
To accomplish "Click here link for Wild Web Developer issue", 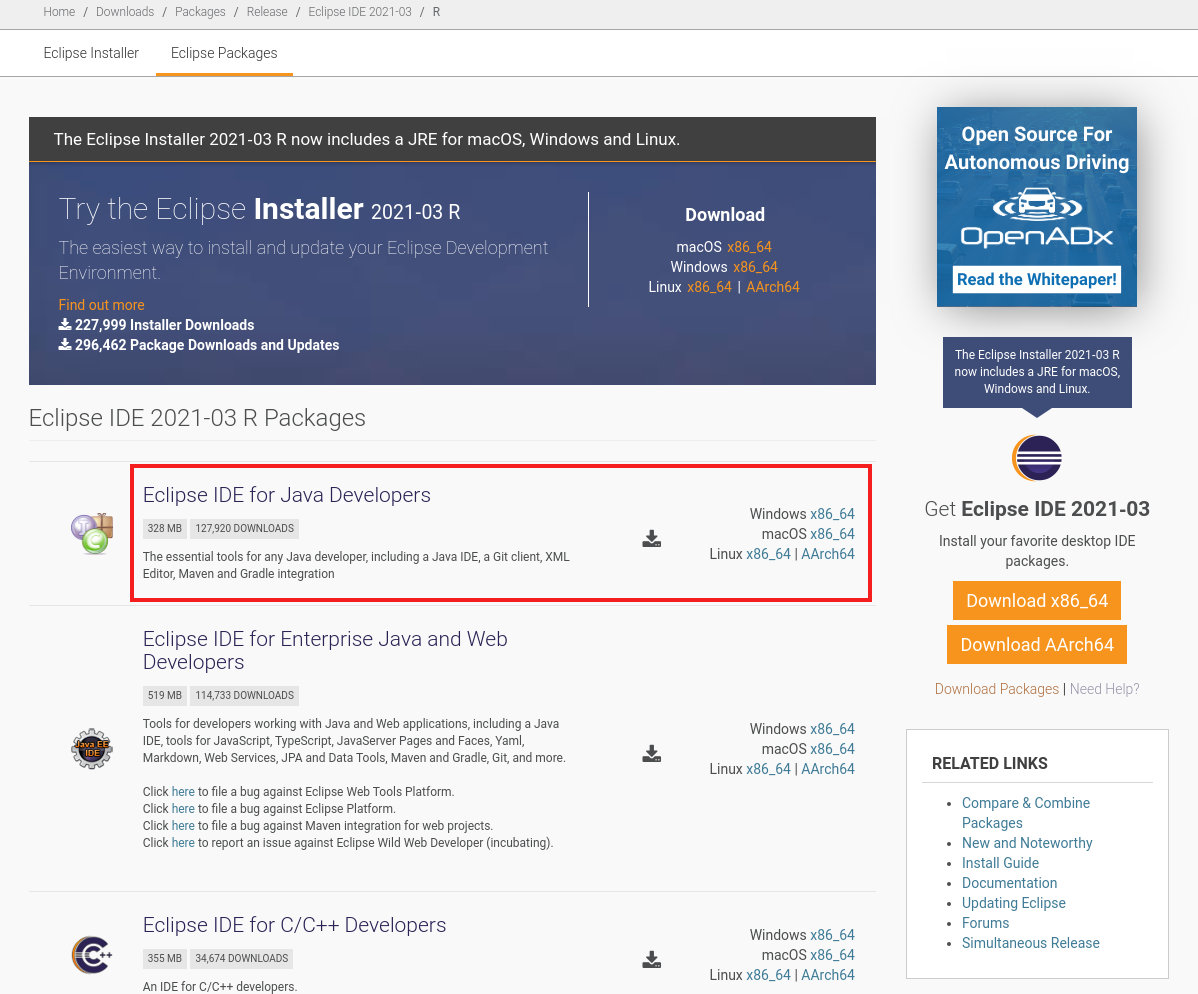I will point(183,843).
